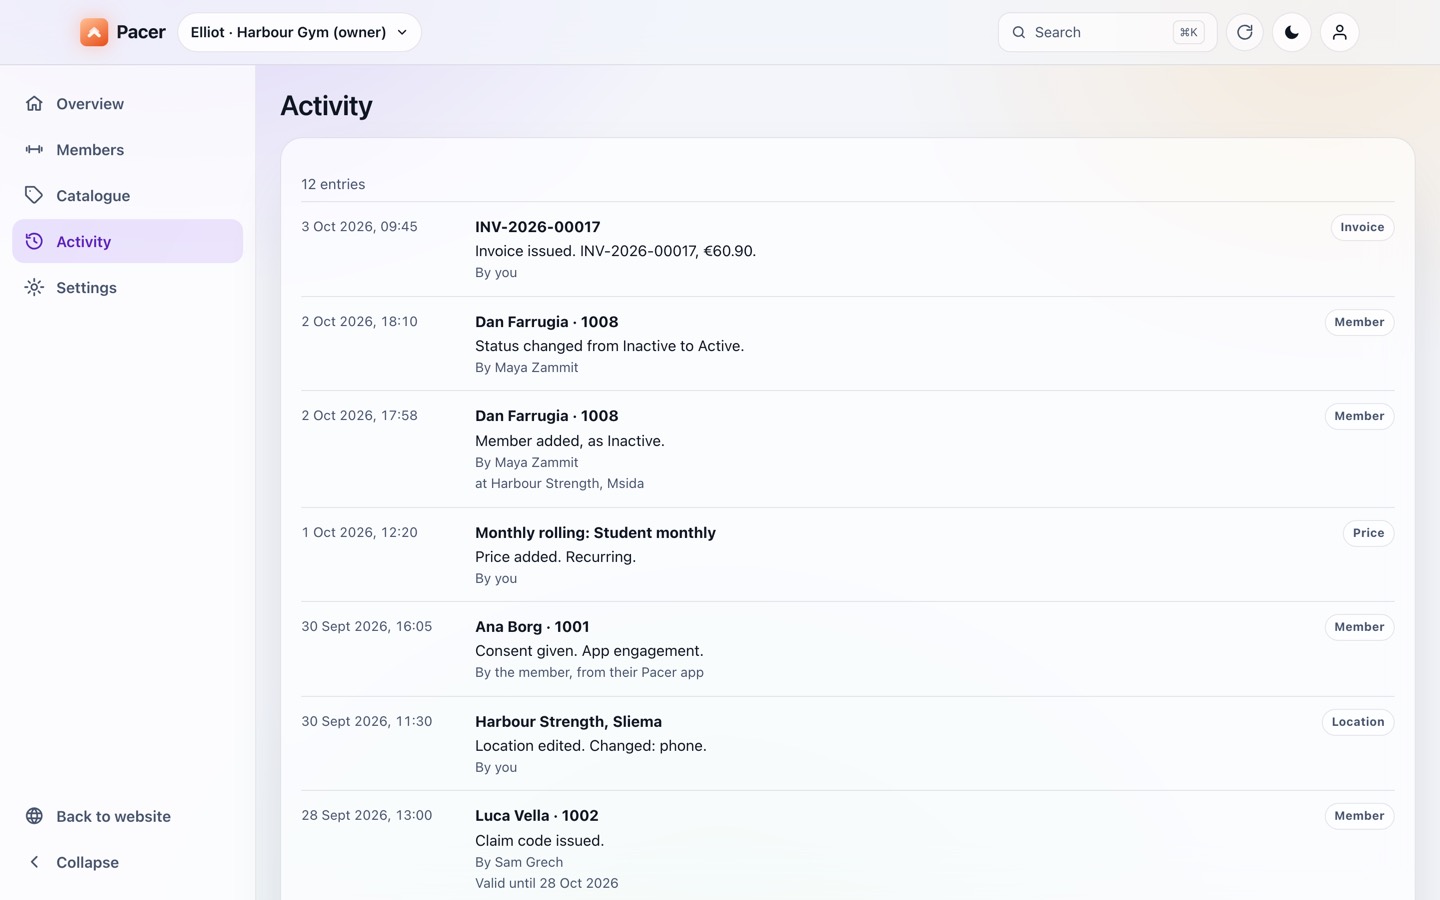The width and height of the screenshot is (1440, 900).
Task: Click the '12 entries' count text
Action: 333,184
